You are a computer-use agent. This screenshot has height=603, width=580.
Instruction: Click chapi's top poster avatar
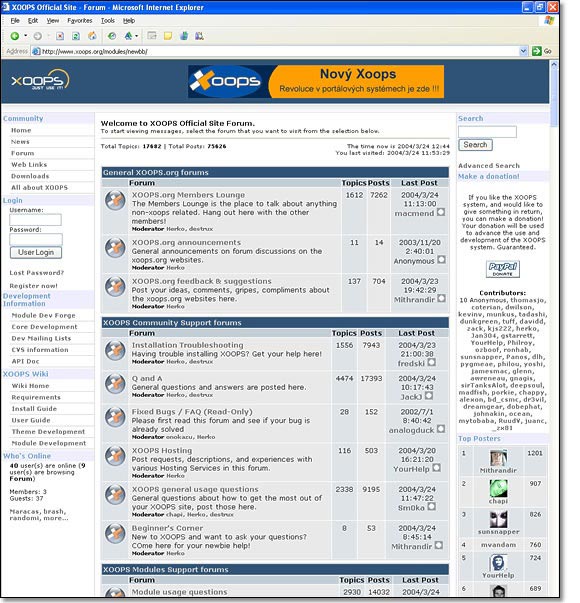coord(498,488)
